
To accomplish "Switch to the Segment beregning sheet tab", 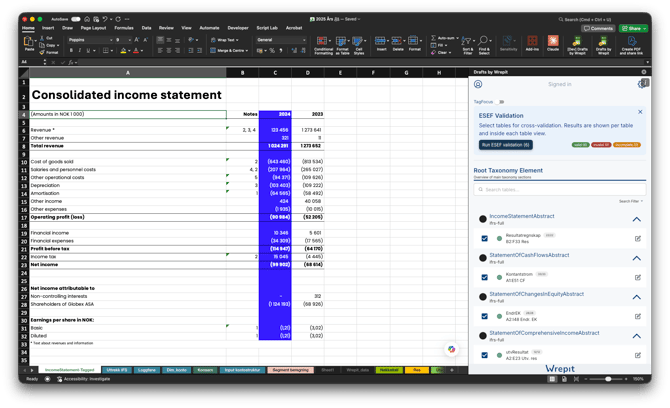I will click(x=291, y=370).
